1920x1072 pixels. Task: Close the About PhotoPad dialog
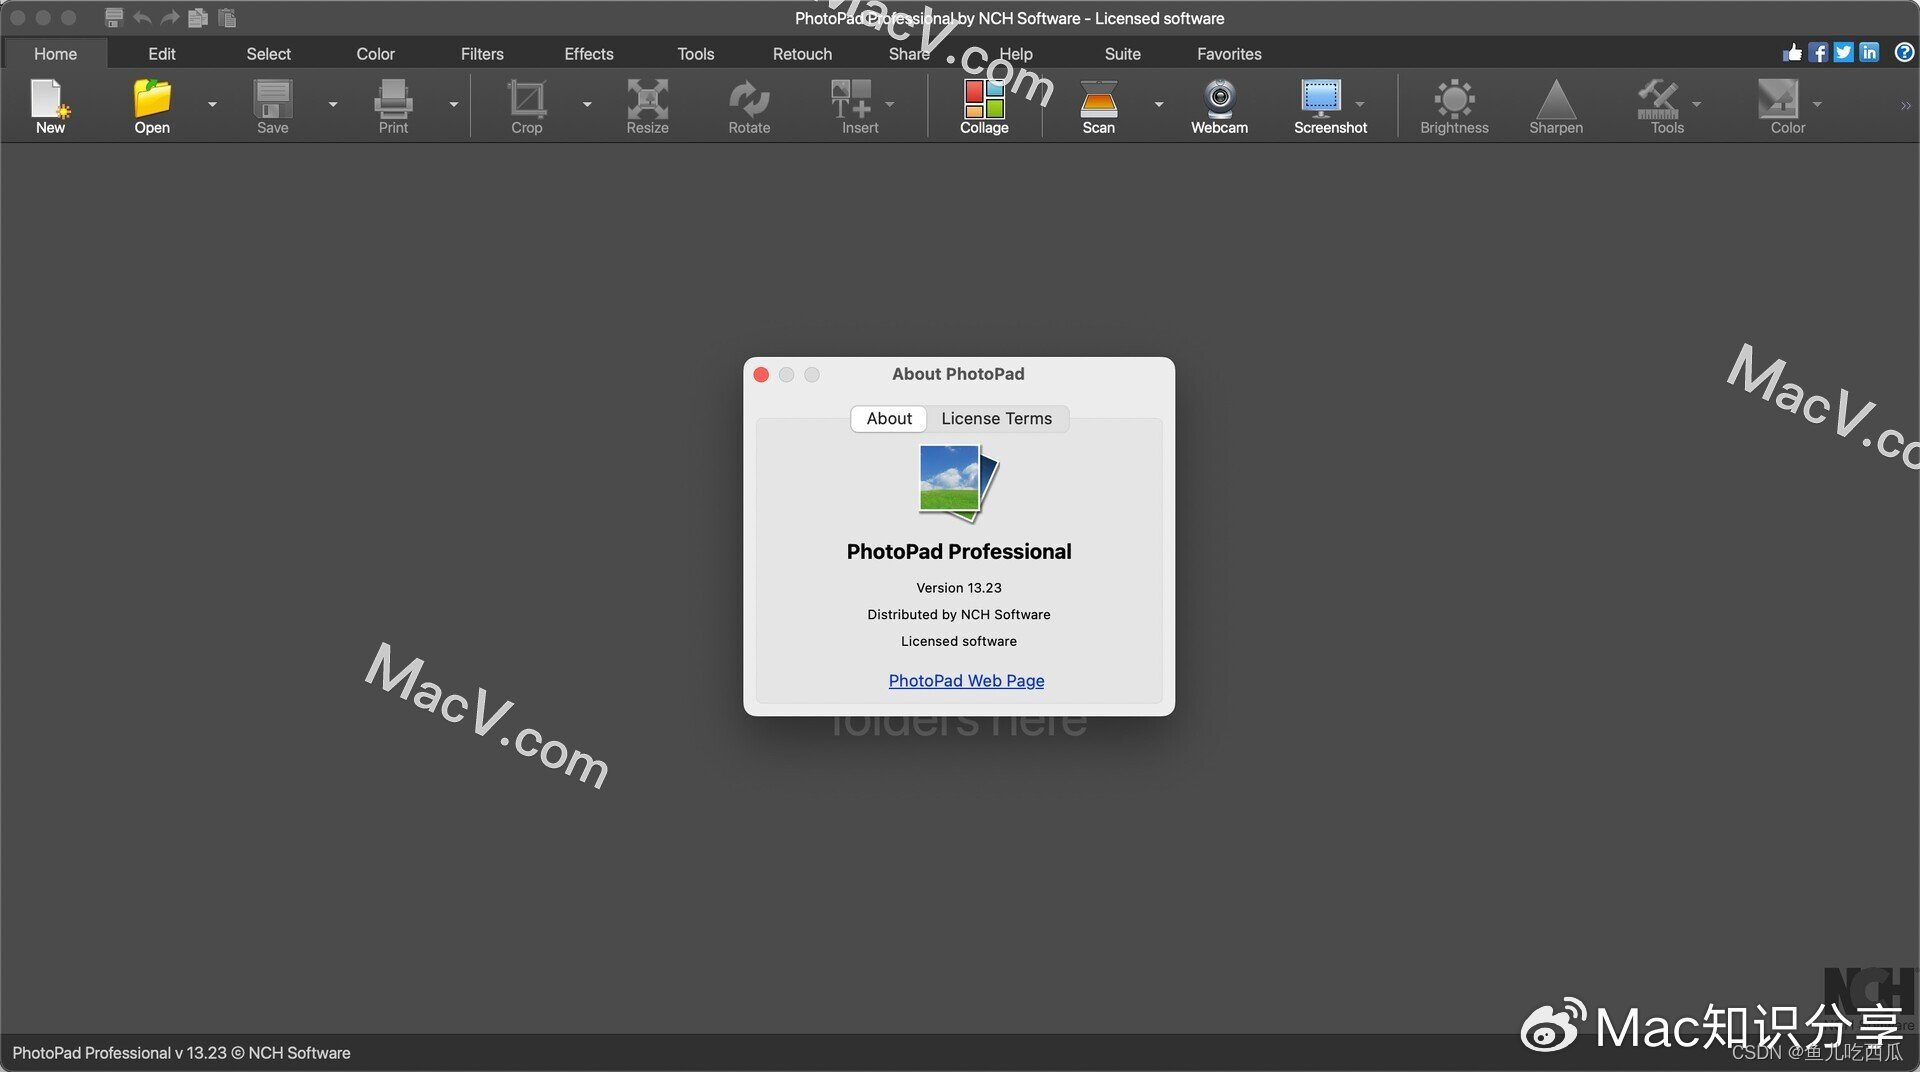761,374
